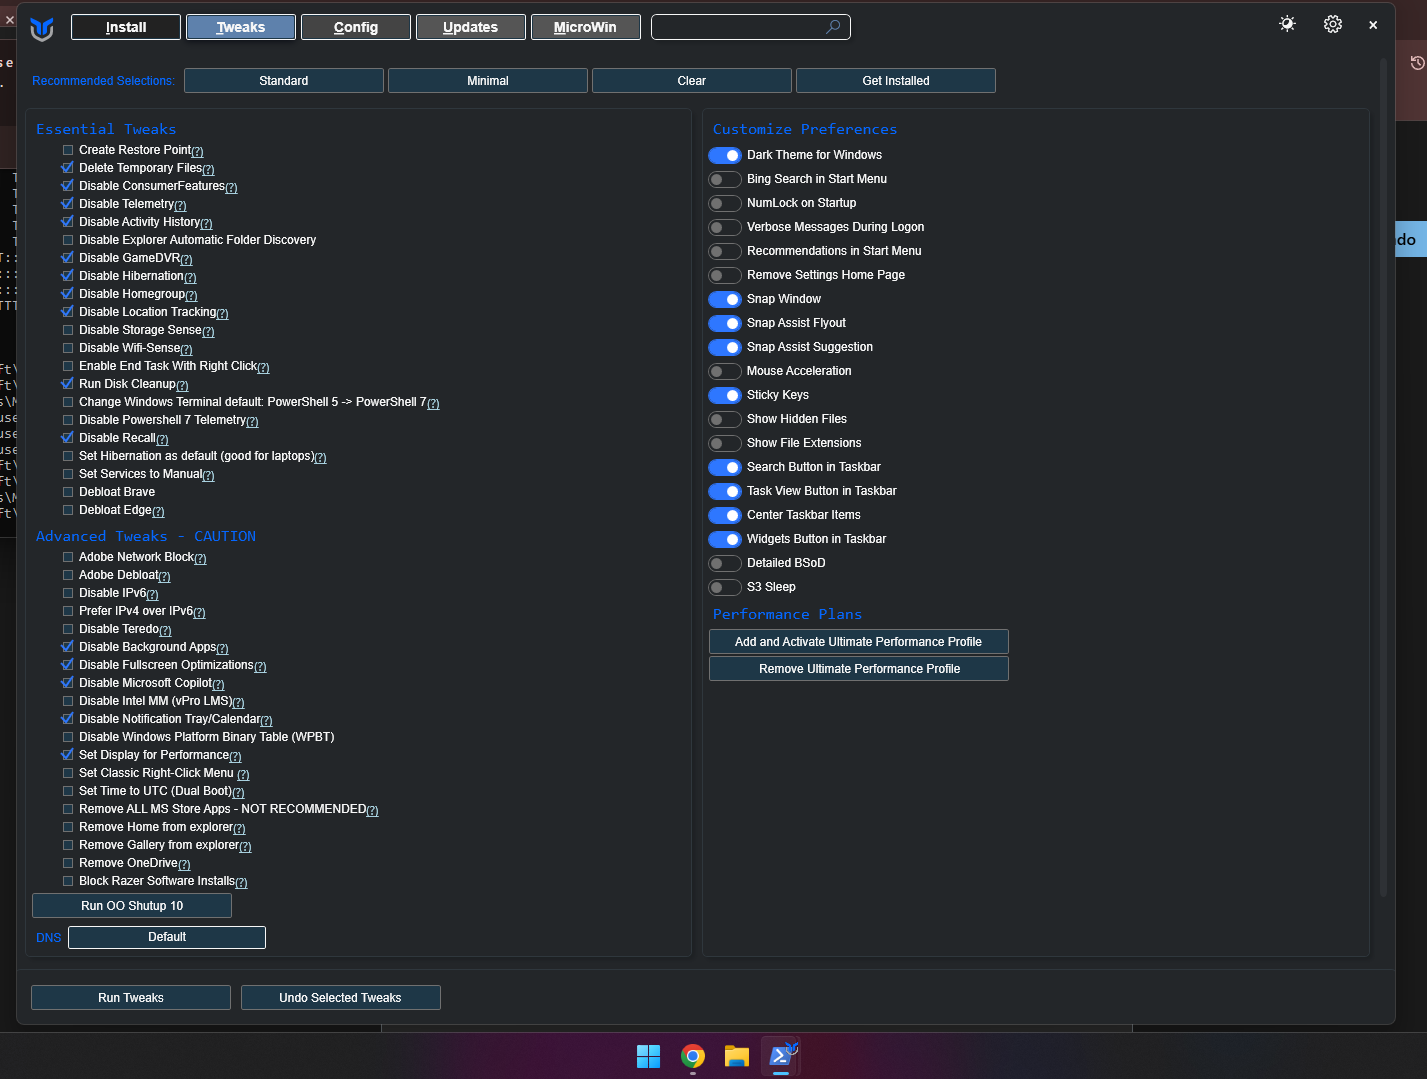This screenshot has height=1079, width=1427.
Task: Disable the Sticky Keys toggle
Action: pos(725,395)
